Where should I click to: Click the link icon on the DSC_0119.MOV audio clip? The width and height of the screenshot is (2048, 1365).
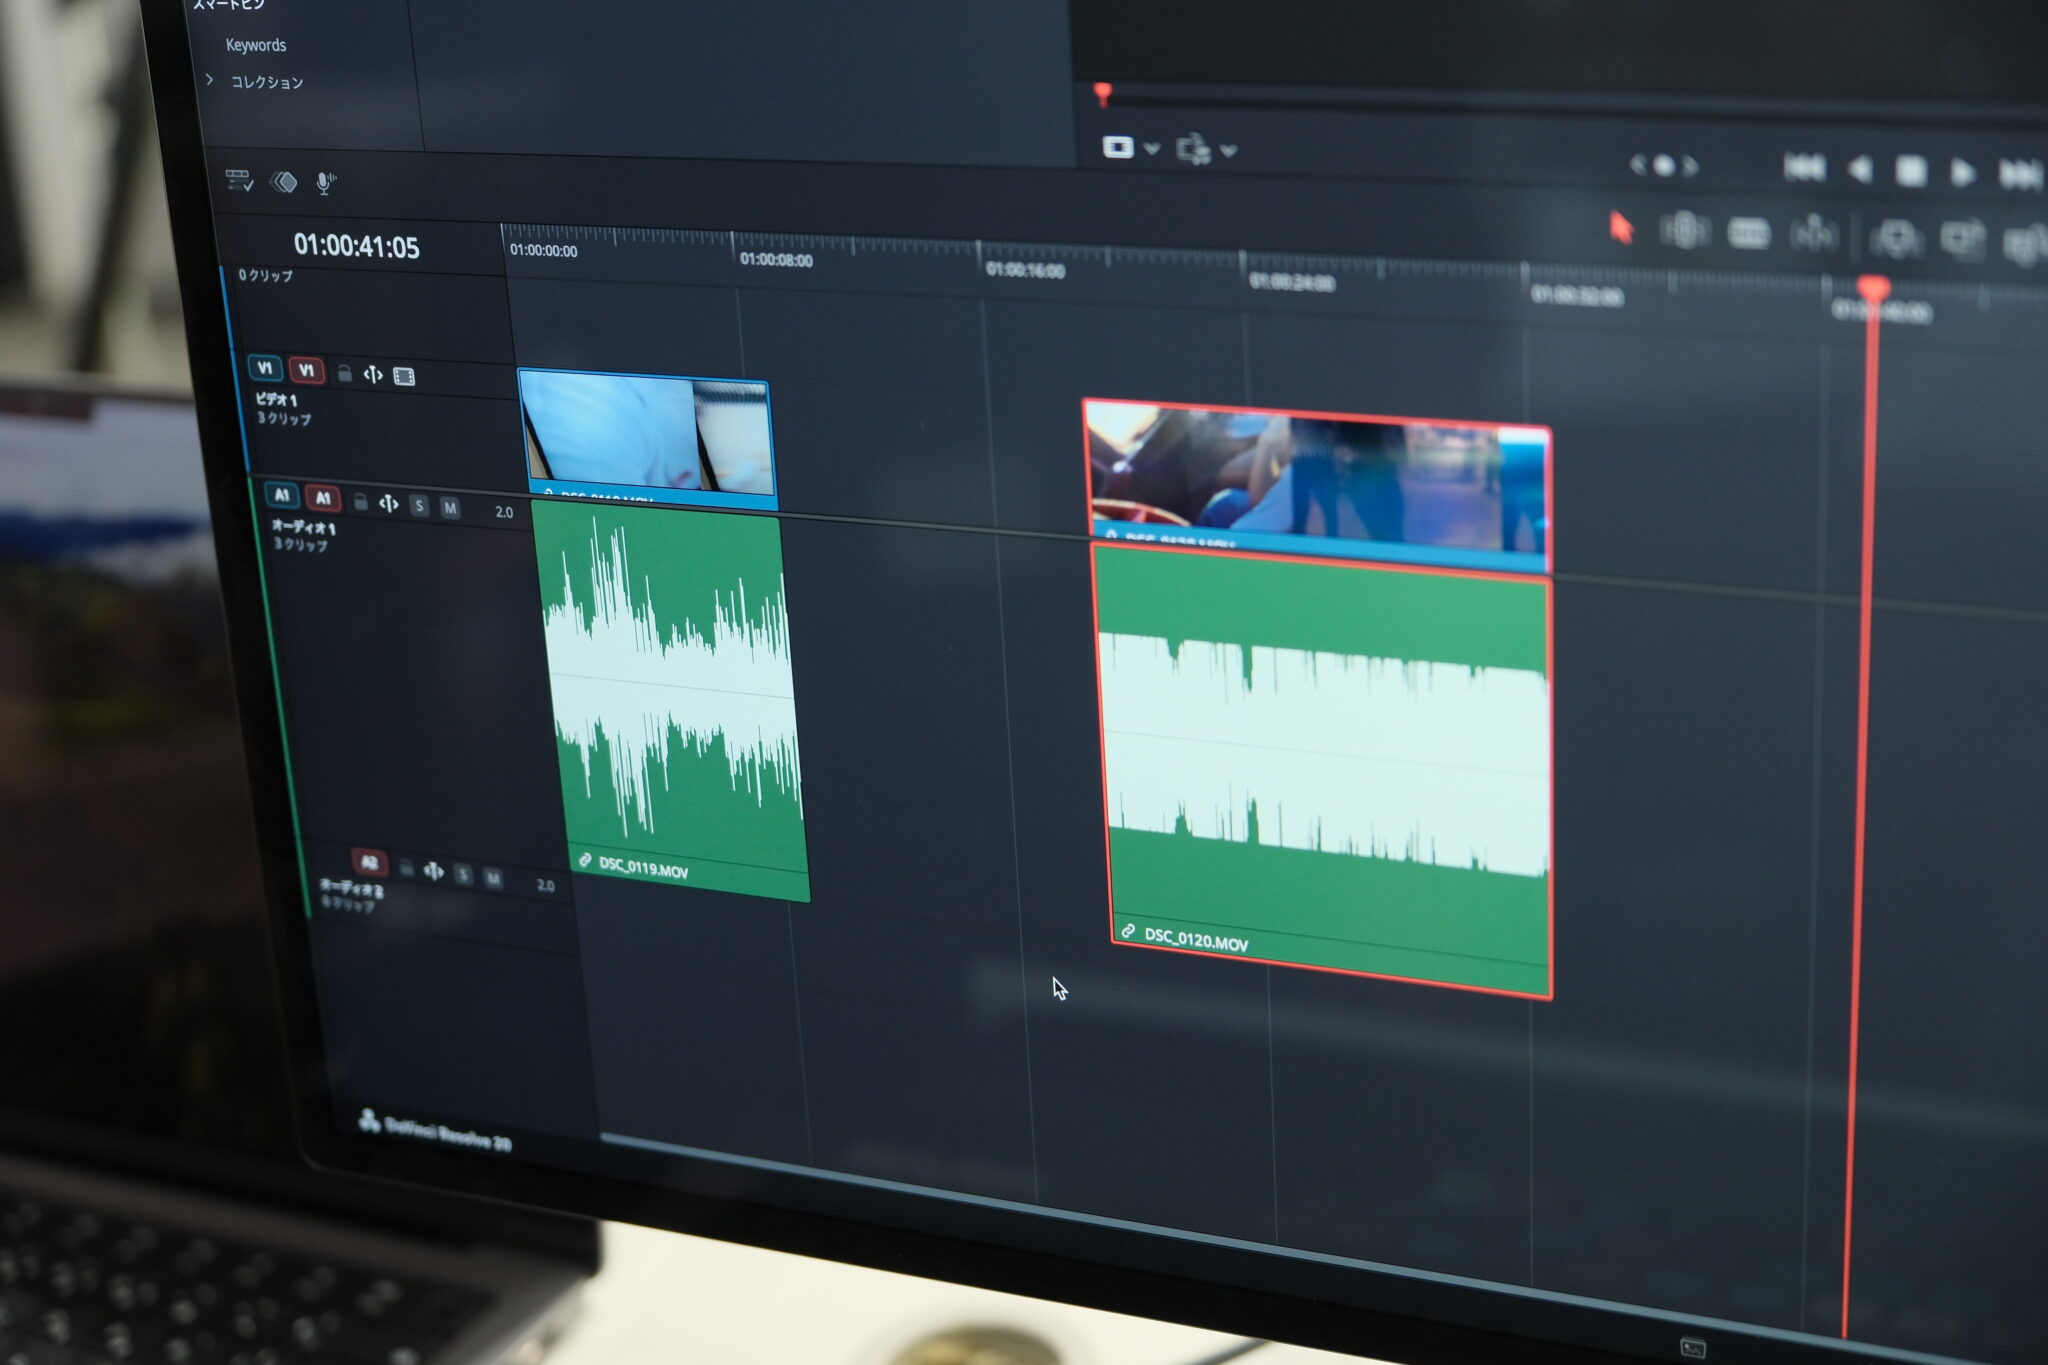[585, 860]
